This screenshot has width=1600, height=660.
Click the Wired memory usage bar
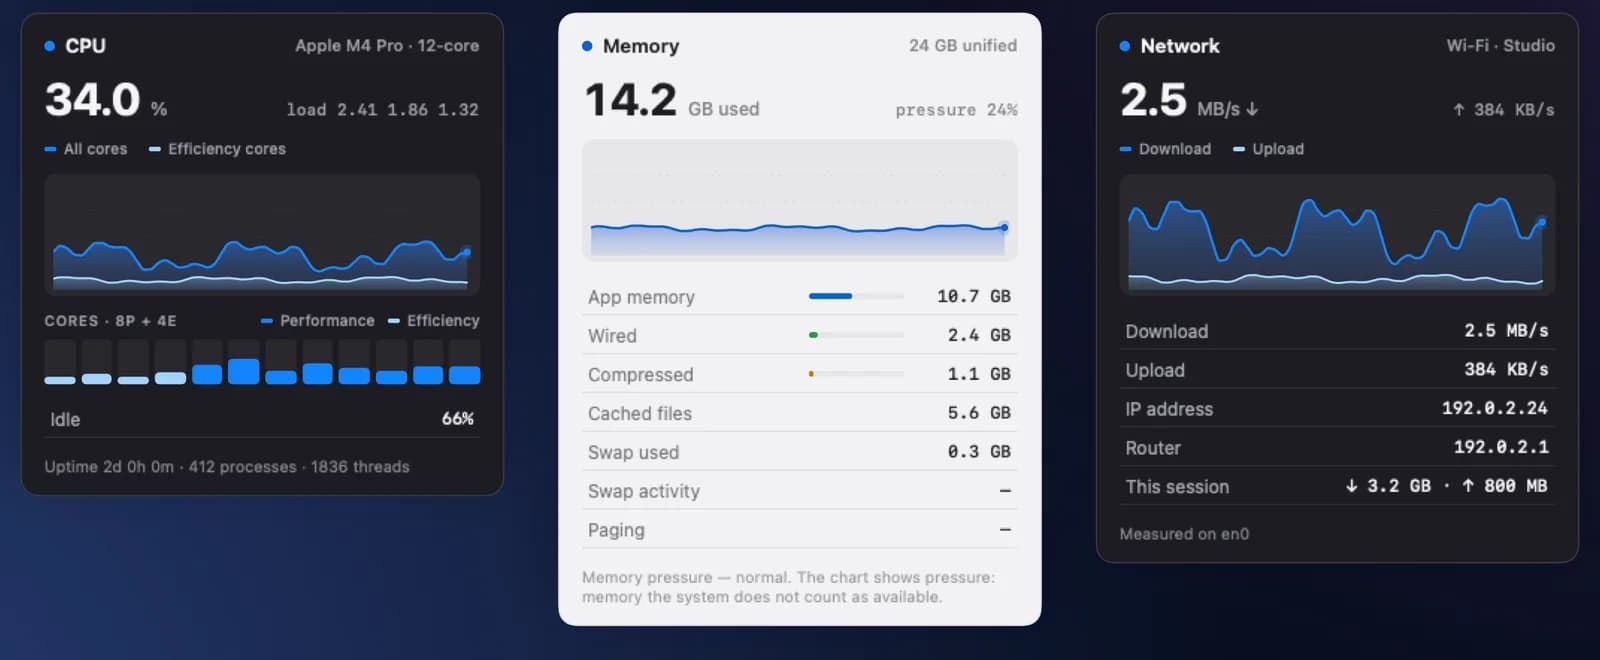856,335
